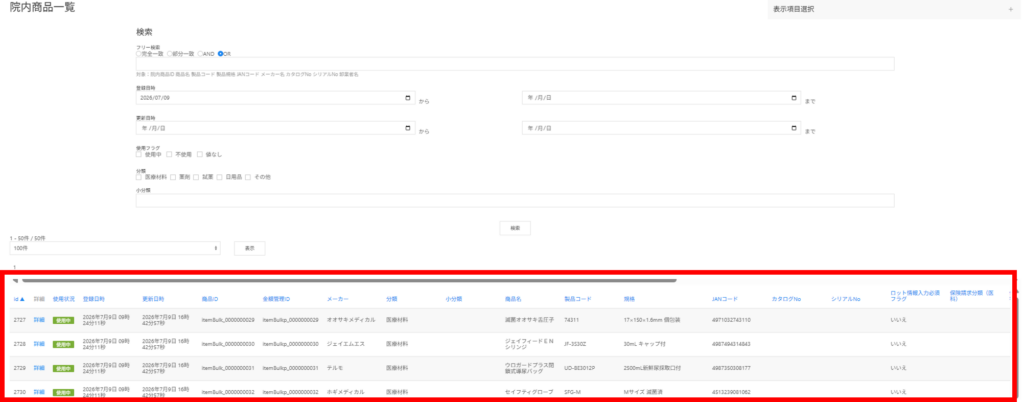Viewport: 1024px width, 402px height.
Task: Click maker cell テルモ
Action: point(335,368)
